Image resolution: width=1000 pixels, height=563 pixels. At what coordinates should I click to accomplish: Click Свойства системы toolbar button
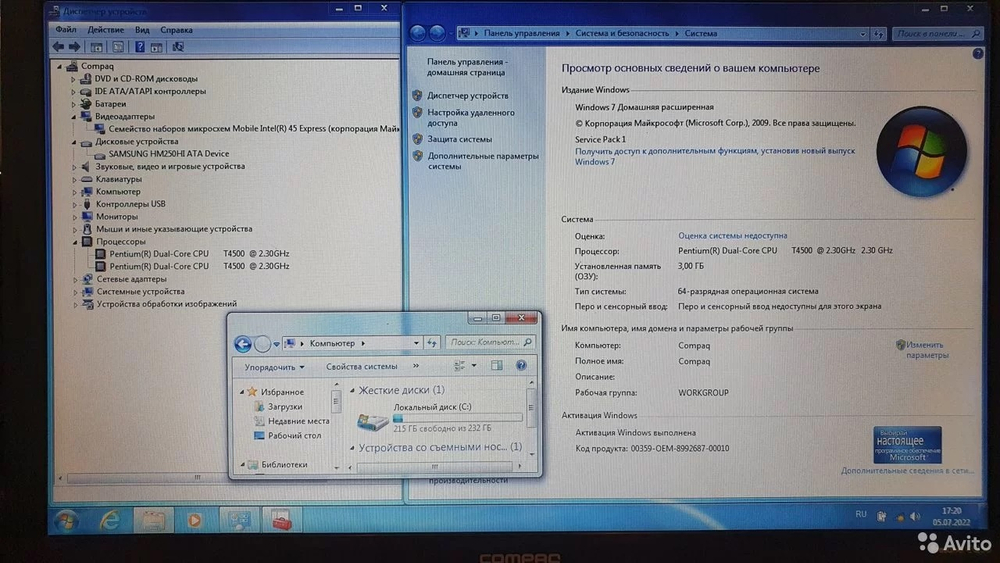tap(362, 367)
